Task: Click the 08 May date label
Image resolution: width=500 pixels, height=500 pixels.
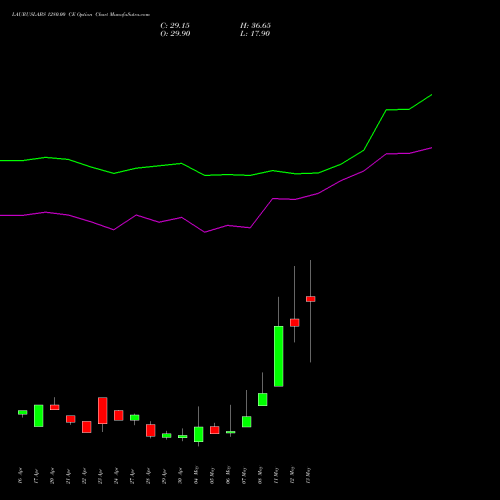Action: coord(260,475)
